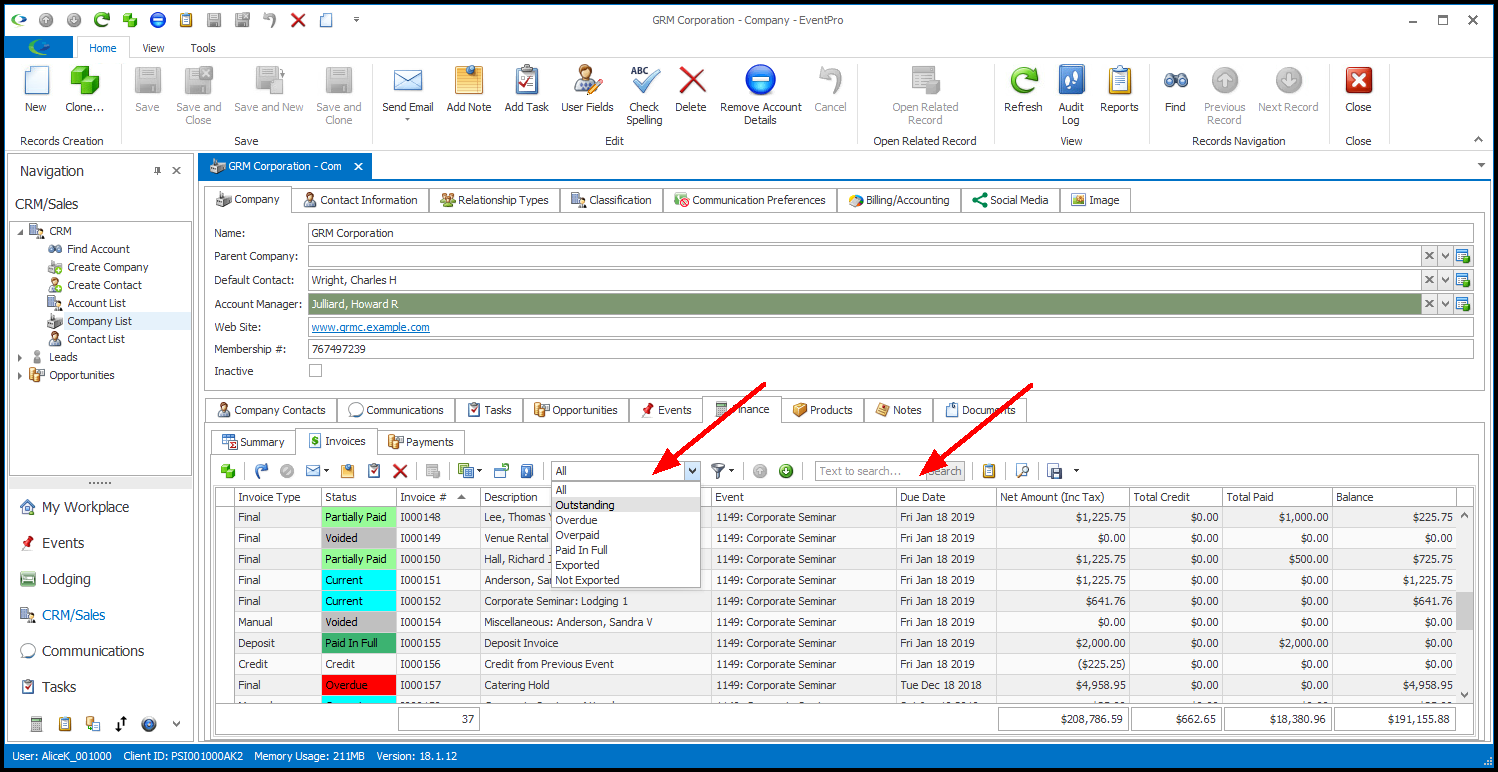Close the GRM Corporation document tab

coord(360,166)
